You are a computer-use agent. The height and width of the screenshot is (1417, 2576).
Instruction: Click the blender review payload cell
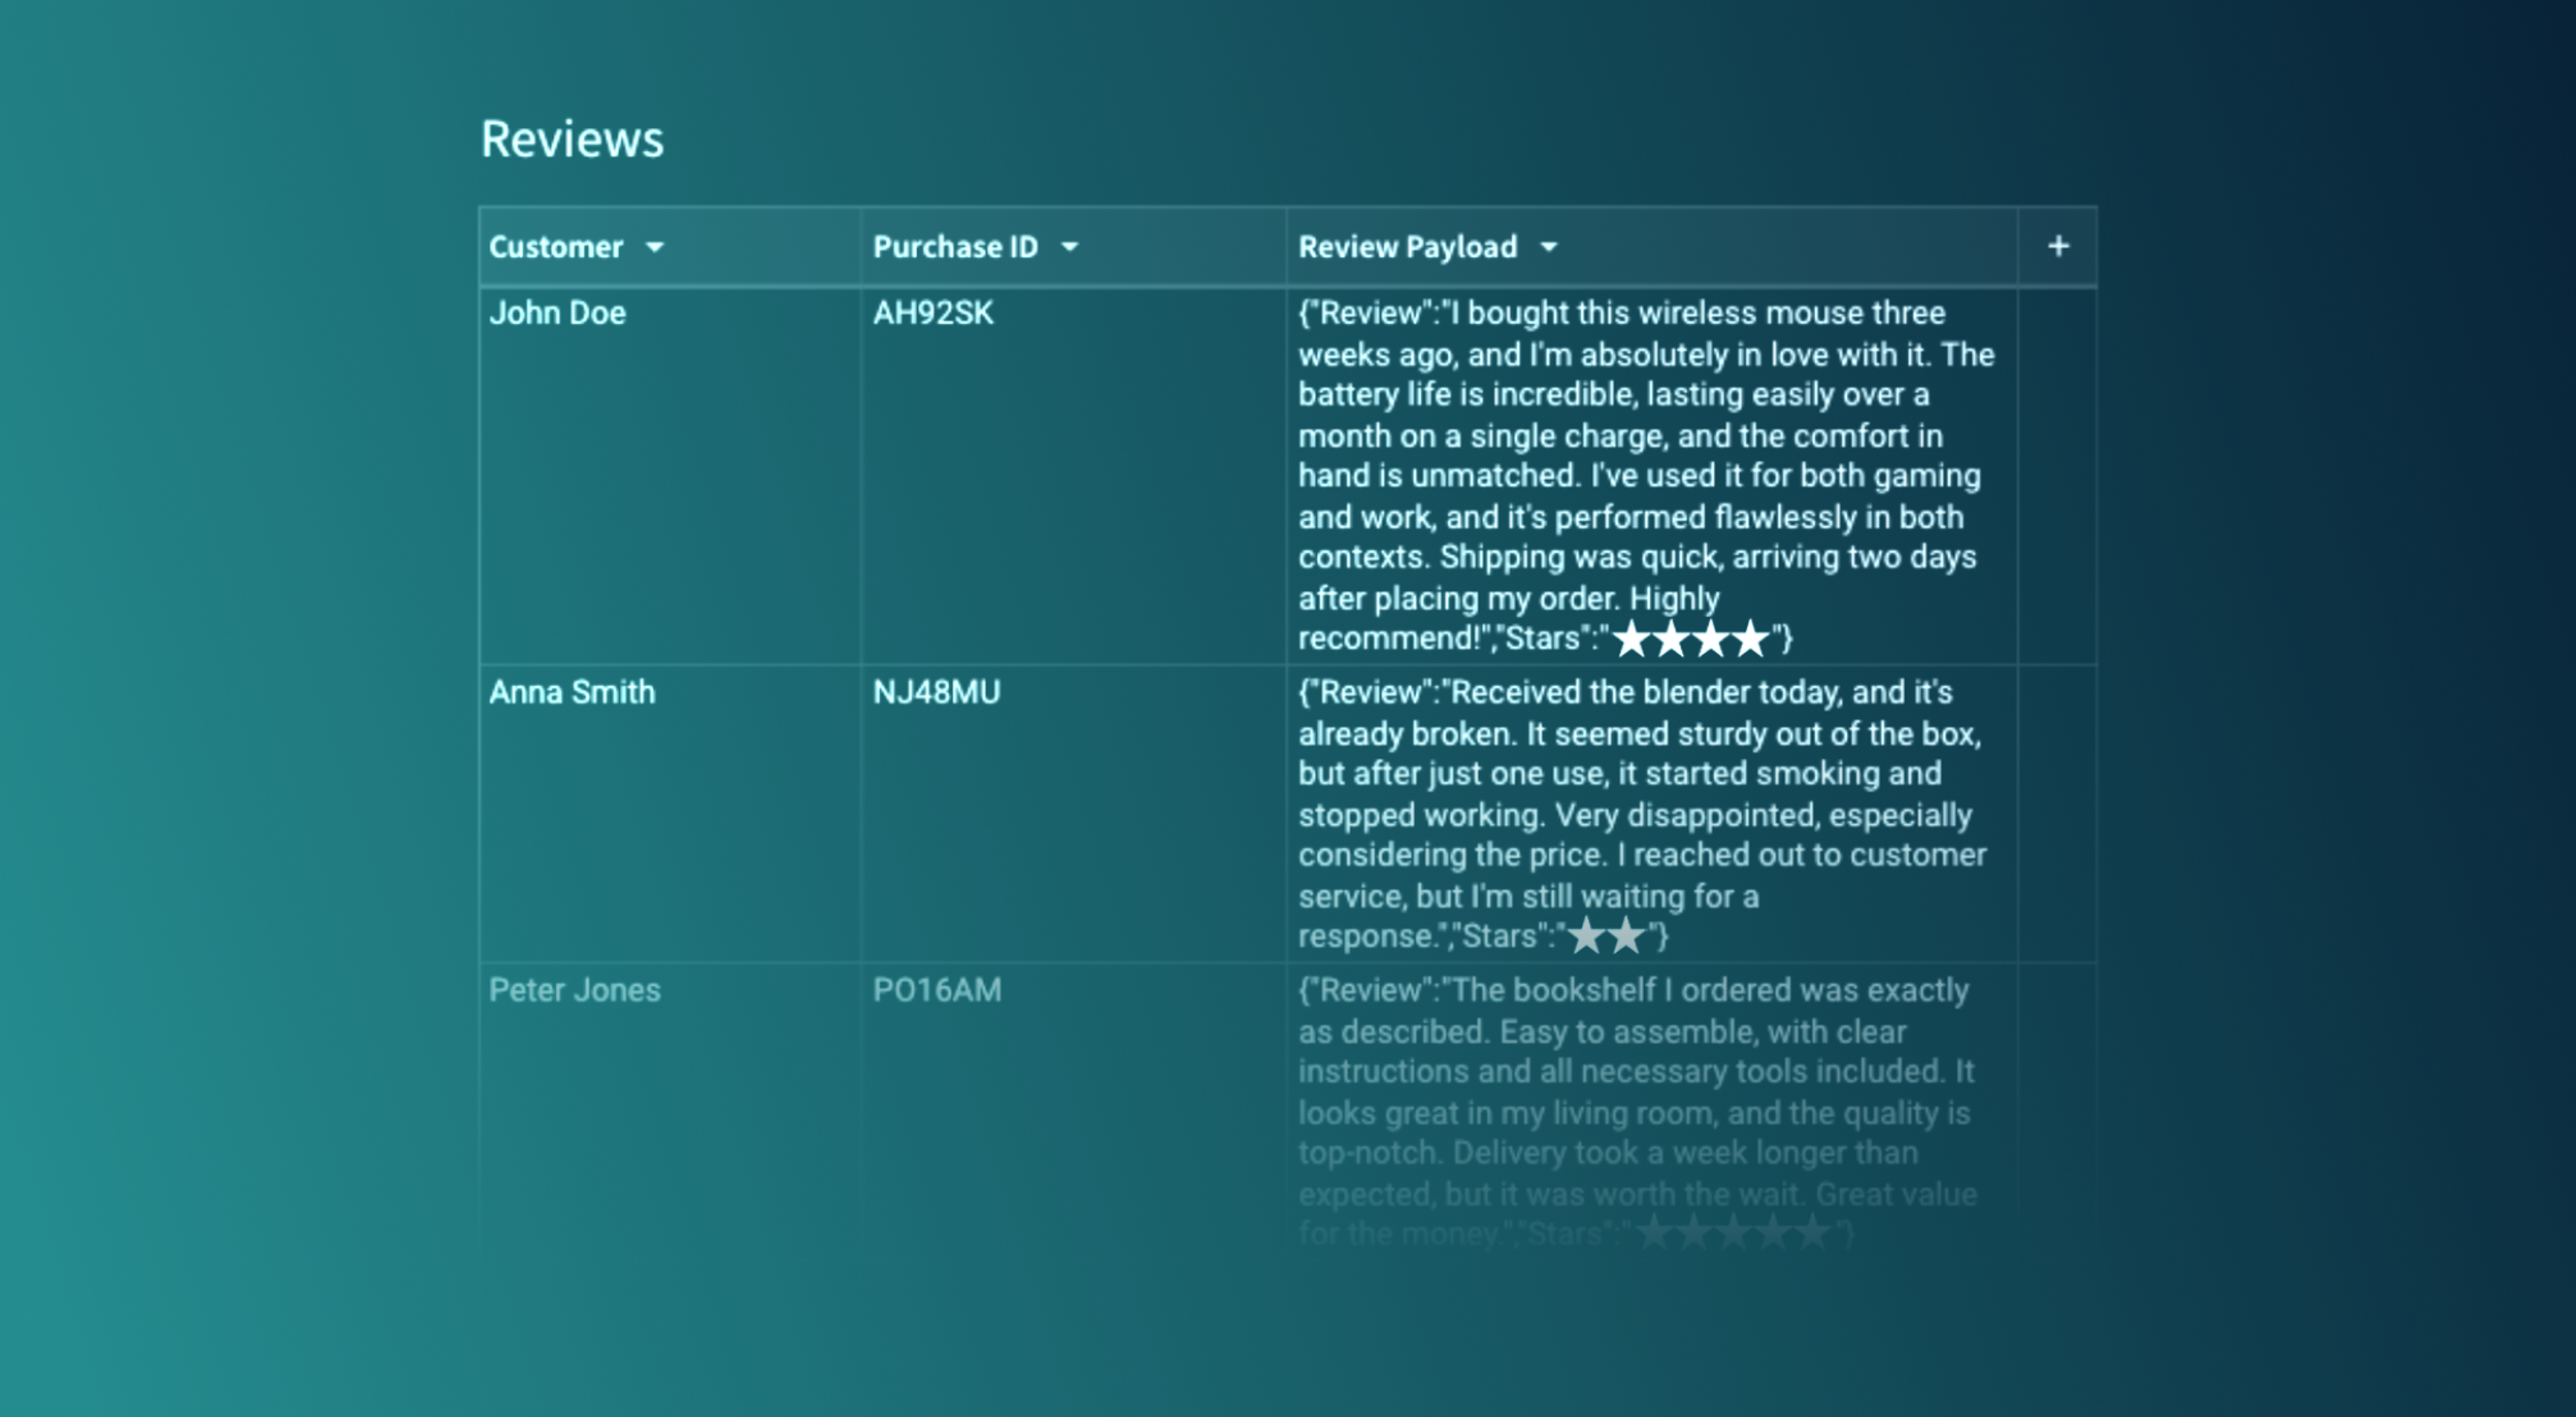pyautogui.click(x=1652, y=814)
